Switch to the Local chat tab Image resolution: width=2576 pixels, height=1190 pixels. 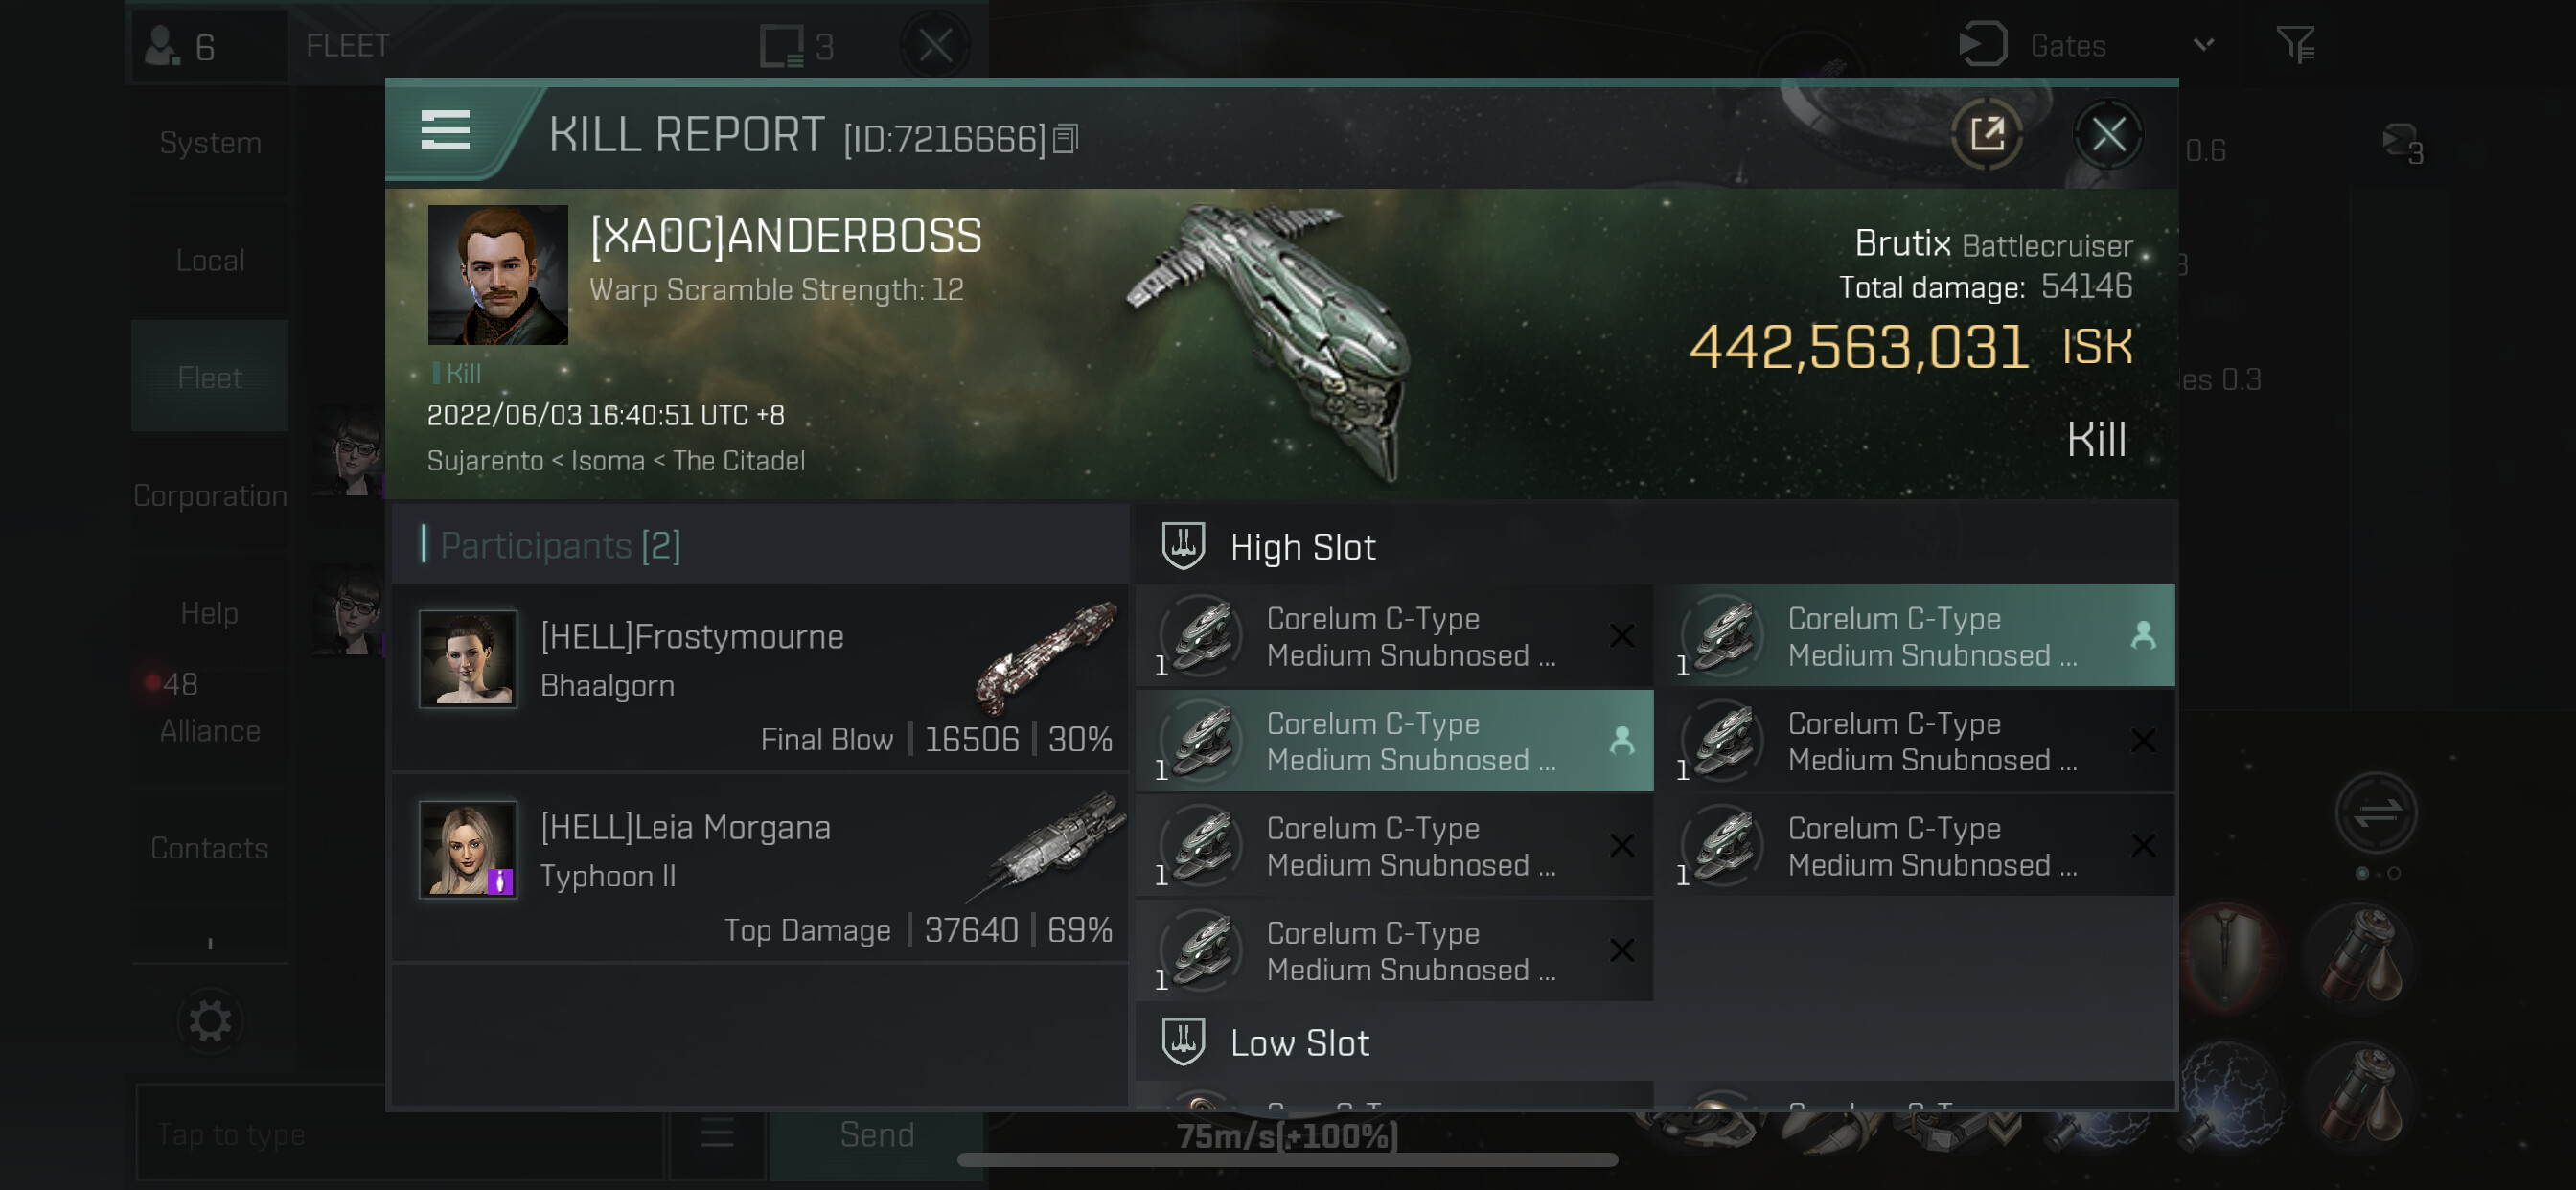(210, 260)
